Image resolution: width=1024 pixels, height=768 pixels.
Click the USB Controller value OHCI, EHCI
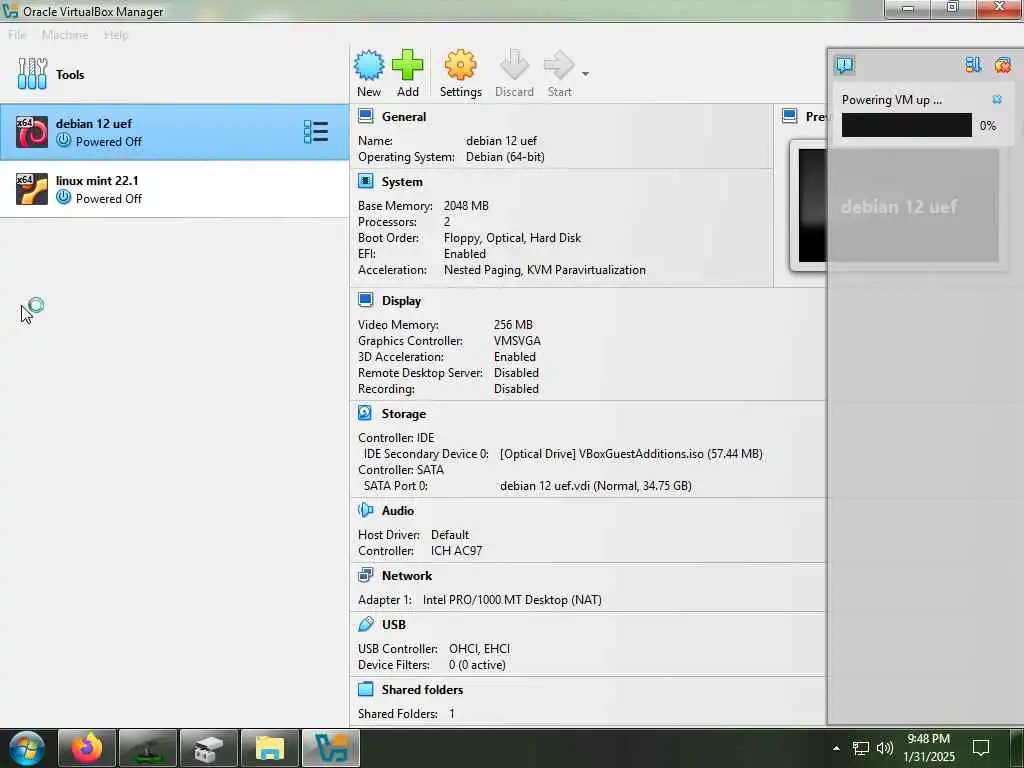pyautogui.click(x=479, y=648)
